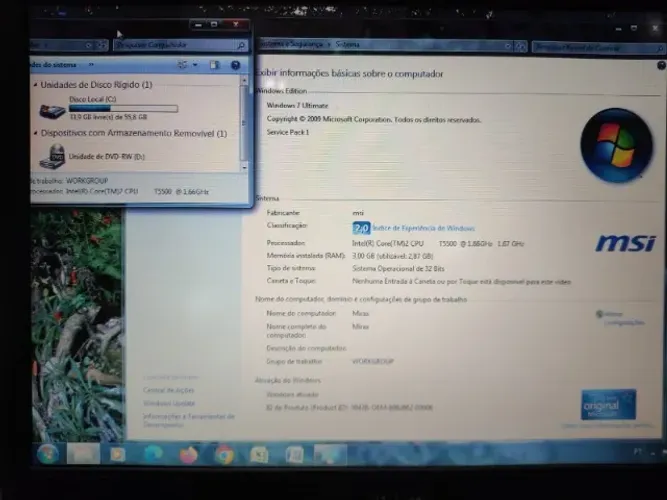
Task: Open Disco Local (C:) drive icon
Action: pyautogui.click(x=52, y=111)
